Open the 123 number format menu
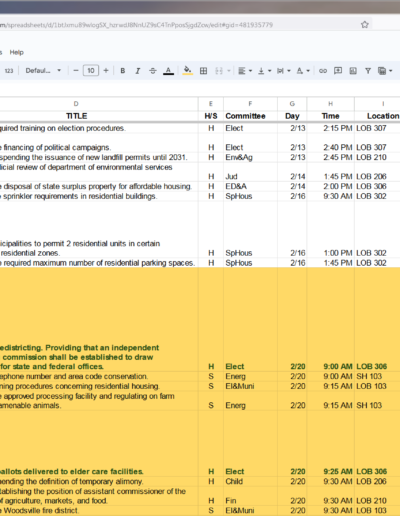This screenshot has height=516, width=400. click(x=9, y=71)
